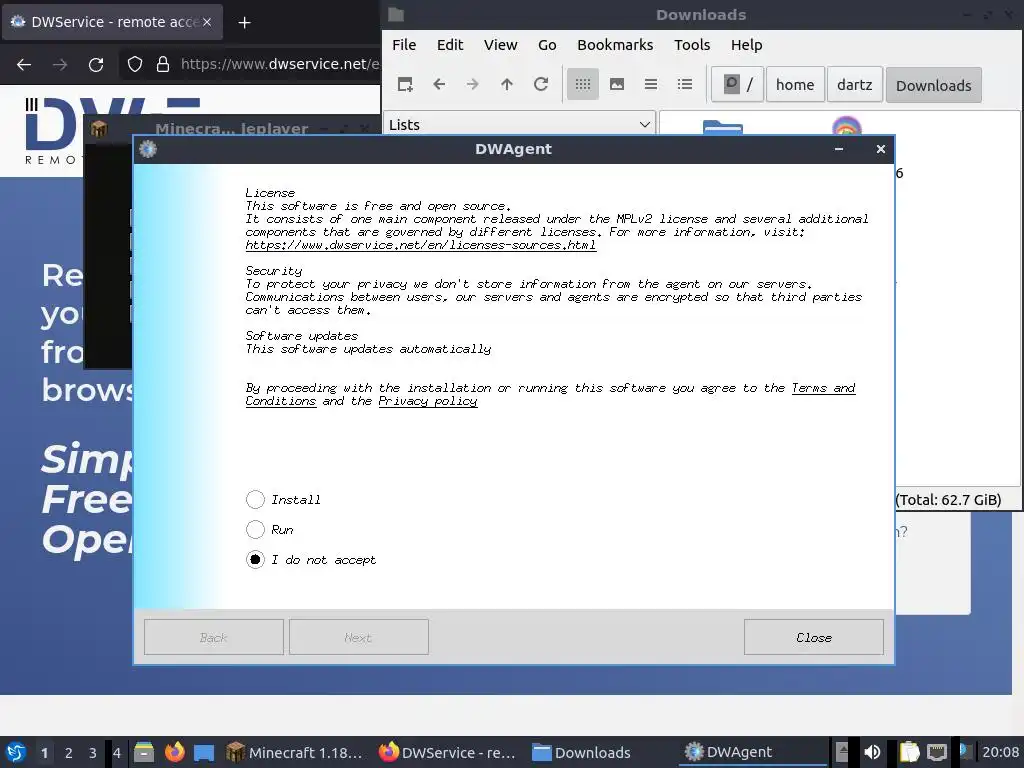Image resolution: width=1024 pixels, height=768 pixels.
Task: Go forward in the file manager
Action: click(x=473, y=84)
